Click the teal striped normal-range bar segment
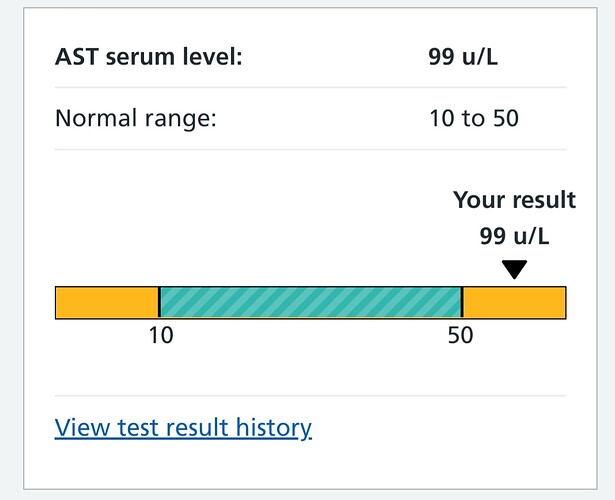615x500 pixels. 310,303
